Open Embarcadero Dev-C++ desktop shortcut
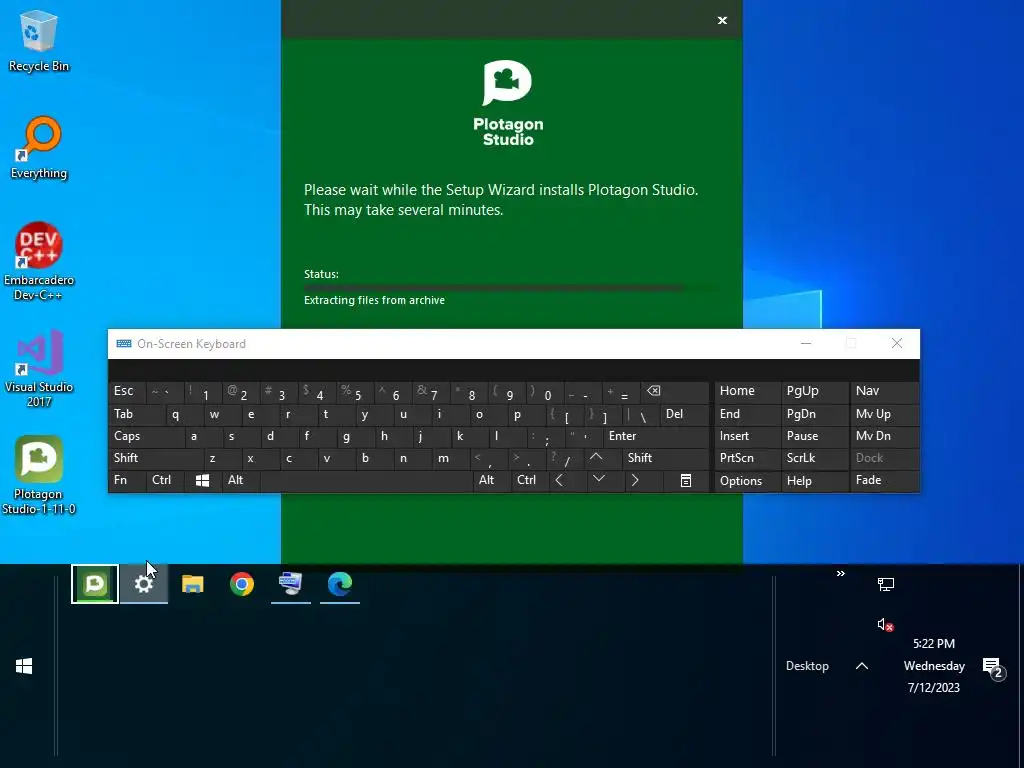Screen dimensions: 1024x768 coord(39,261)
